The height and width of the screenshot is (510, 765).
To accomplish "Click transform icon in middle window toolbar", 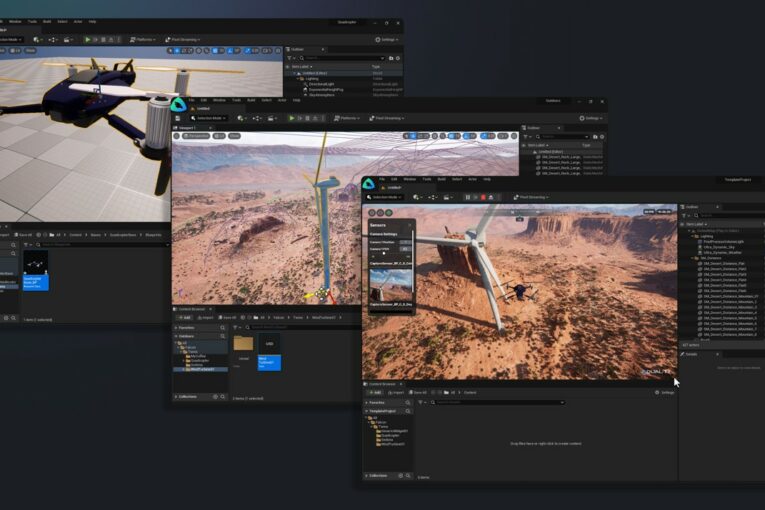I will coord(257,118).
